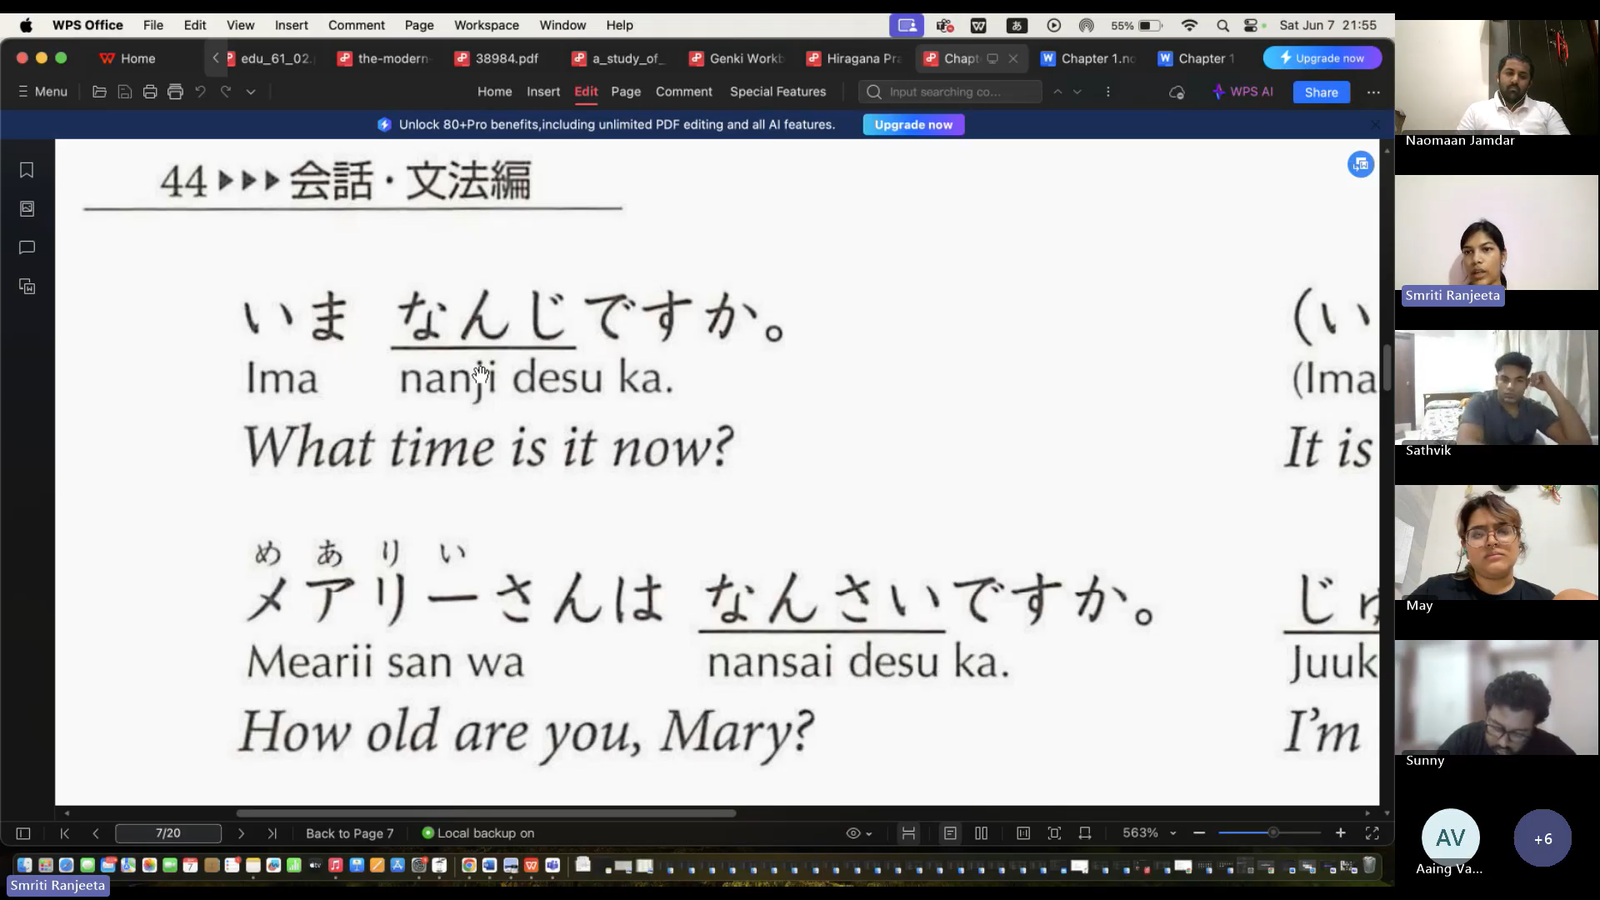Image resolution: width=1600 pixels, height=900 pixels.
Task: Open the 38984.pdf document tab
Action: coord(497,58)
